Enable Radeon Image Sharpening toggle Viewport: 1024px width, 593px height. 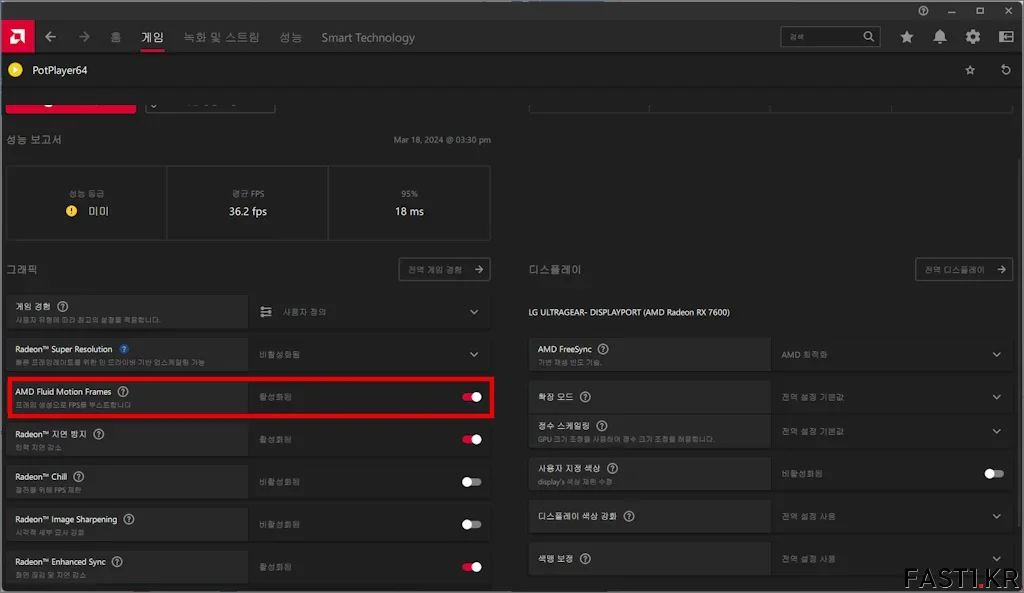472,524
